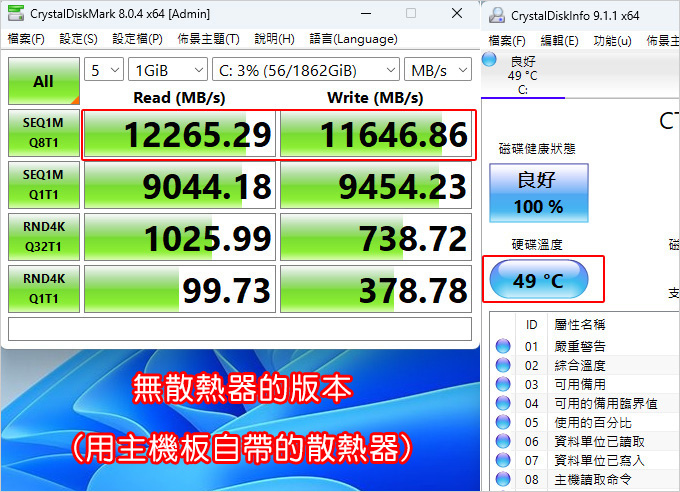Click the SEQ1M Q8T1 read result 12265.29
Screen dimensions: 680x492
pyautogui.click(x=180, y=134)
